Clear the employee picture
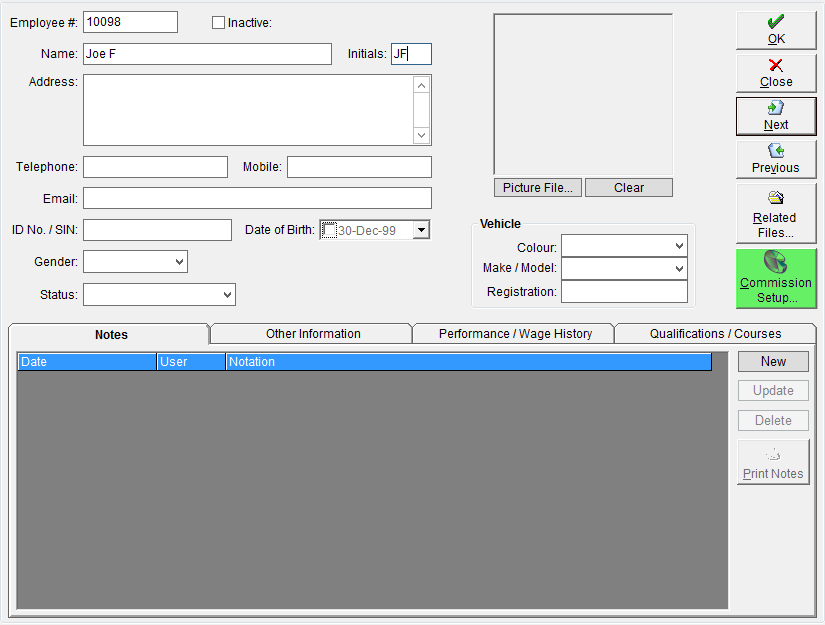The height and width of the screenshot is (625, 825). (x=629, y=188)
